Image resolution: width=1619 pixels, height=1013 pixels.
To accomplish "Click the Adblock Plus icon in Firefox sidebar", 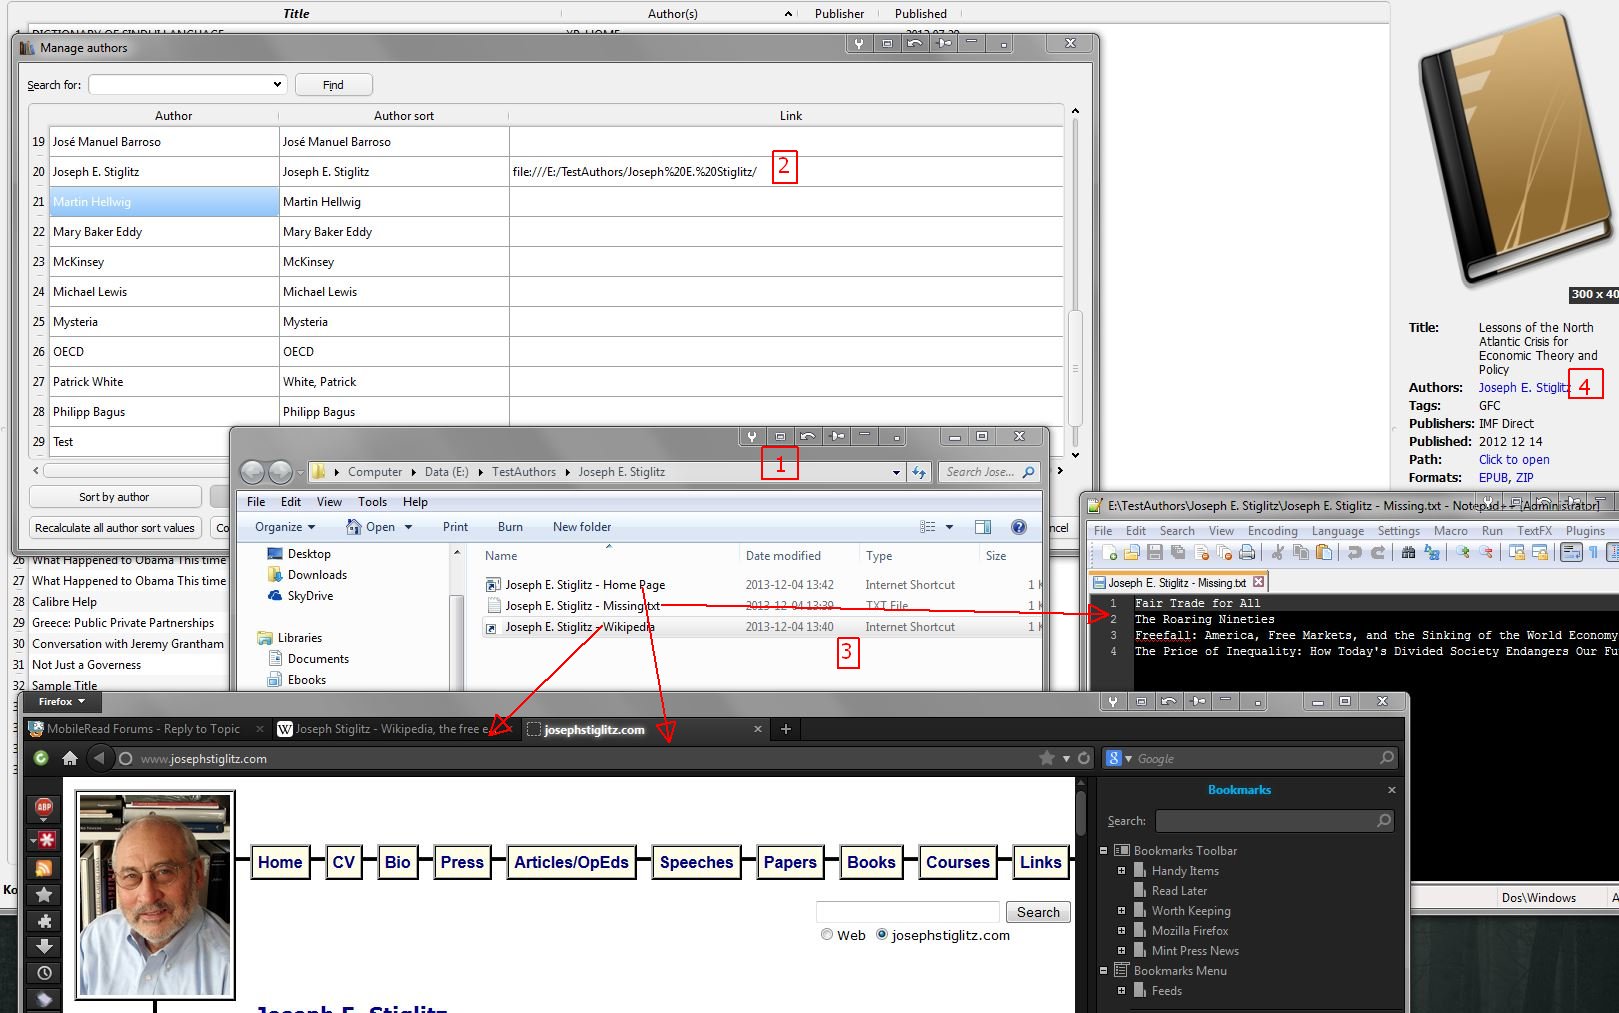I will click(x=44, y=807).
